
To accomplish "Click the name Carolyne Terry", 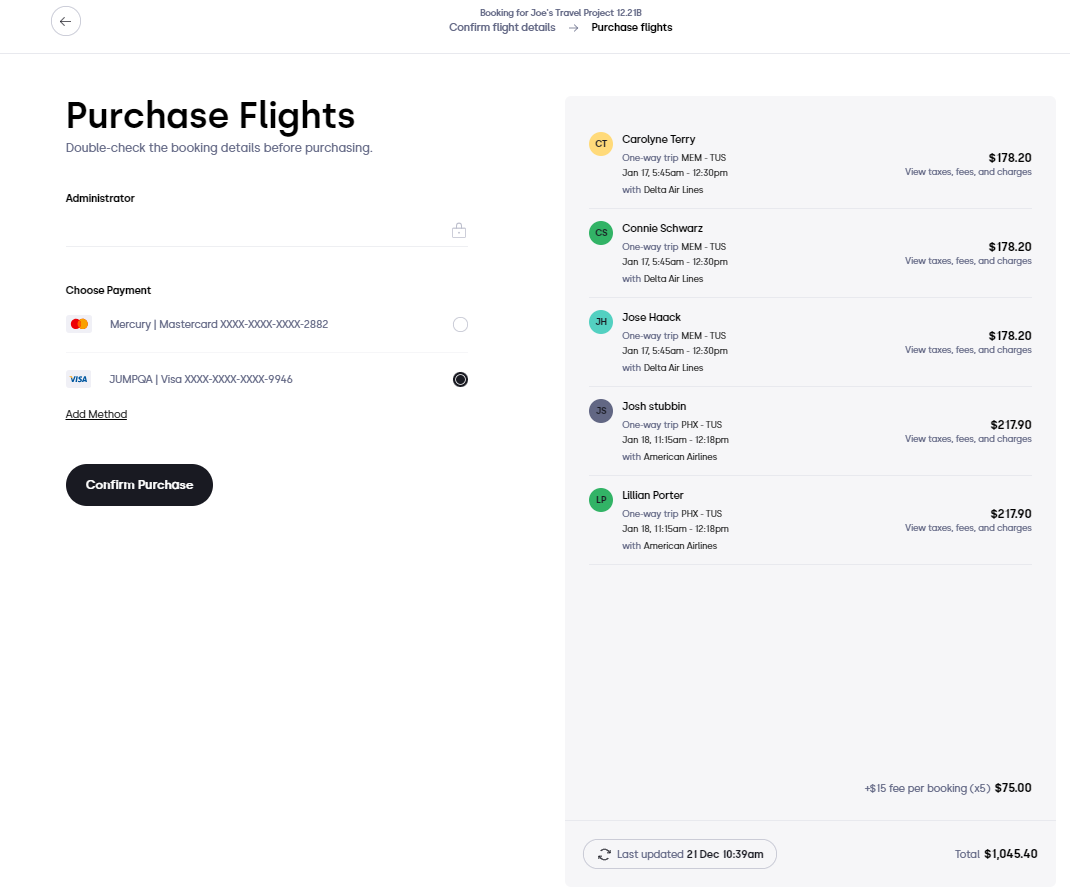I will pos(659,139).
